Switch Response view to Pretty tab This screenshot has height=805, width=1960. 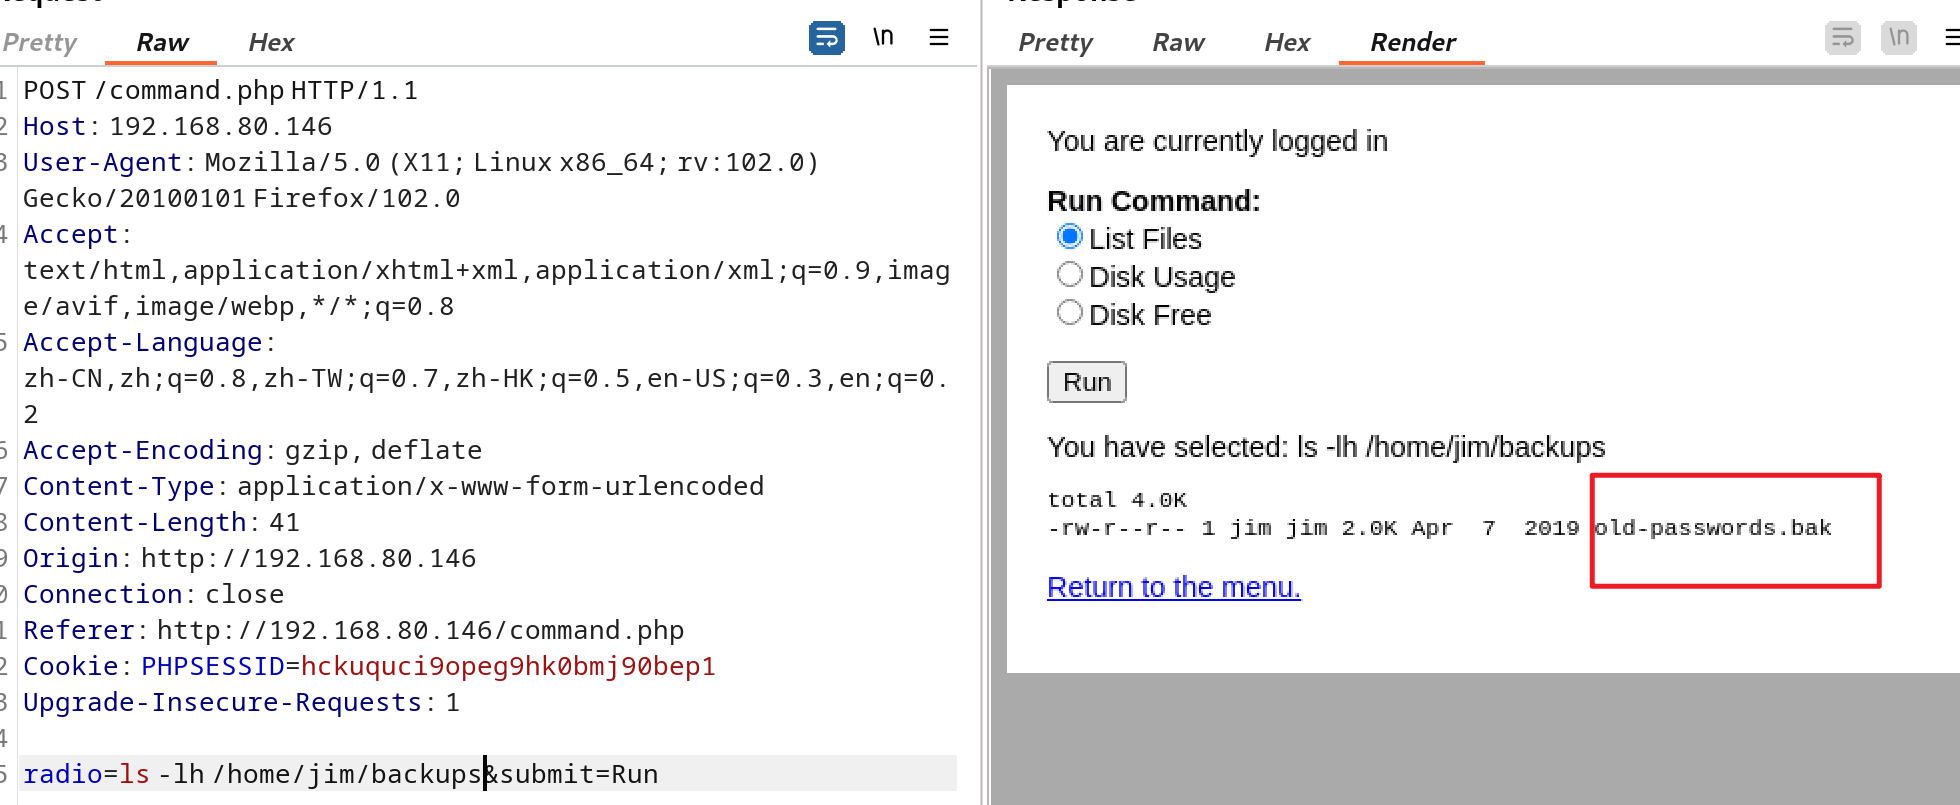point(1055,42)
